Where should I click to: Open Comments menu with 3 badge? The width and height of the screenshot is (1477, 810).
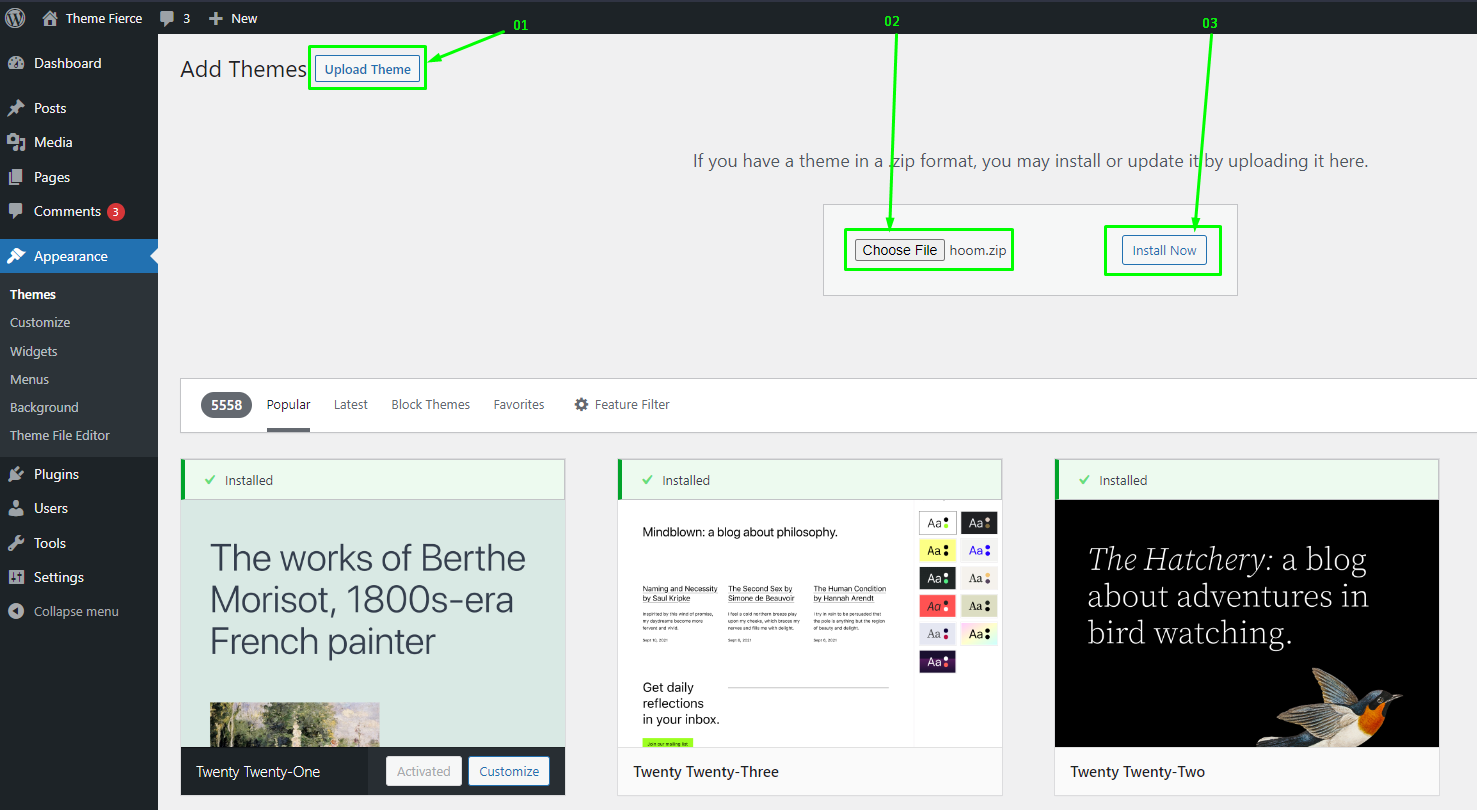(x=79, y=211)
